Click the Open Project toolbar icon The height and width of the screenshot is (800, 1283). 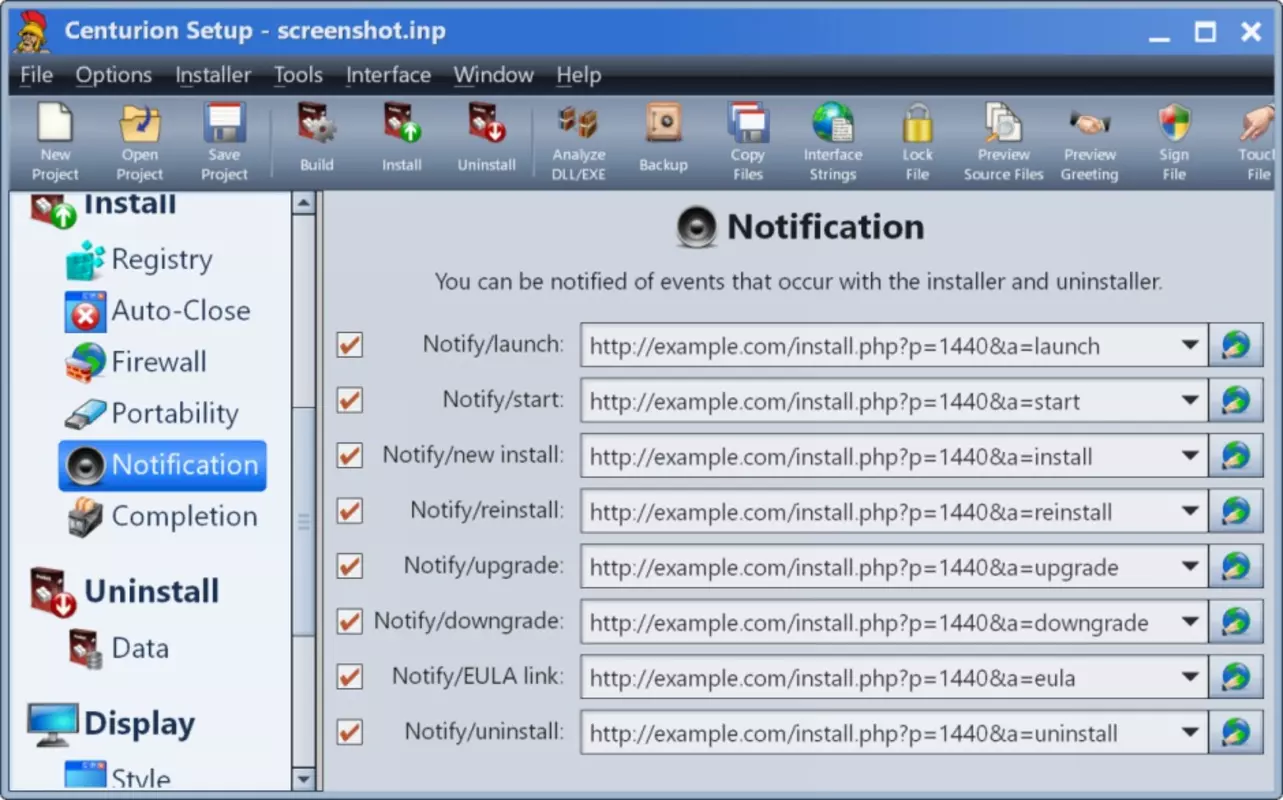coord(140,143)
